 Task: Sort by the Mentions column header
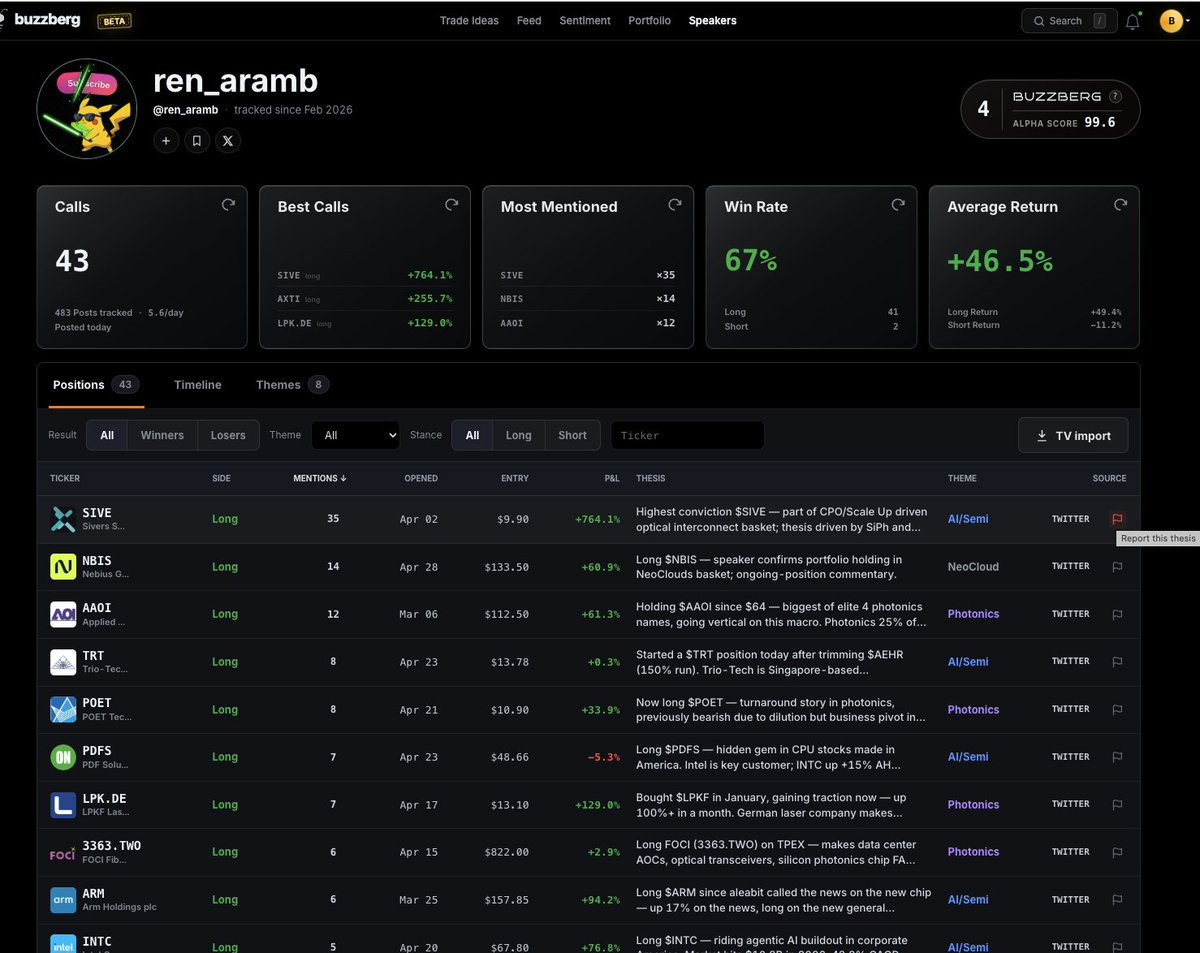pos(320,478)
